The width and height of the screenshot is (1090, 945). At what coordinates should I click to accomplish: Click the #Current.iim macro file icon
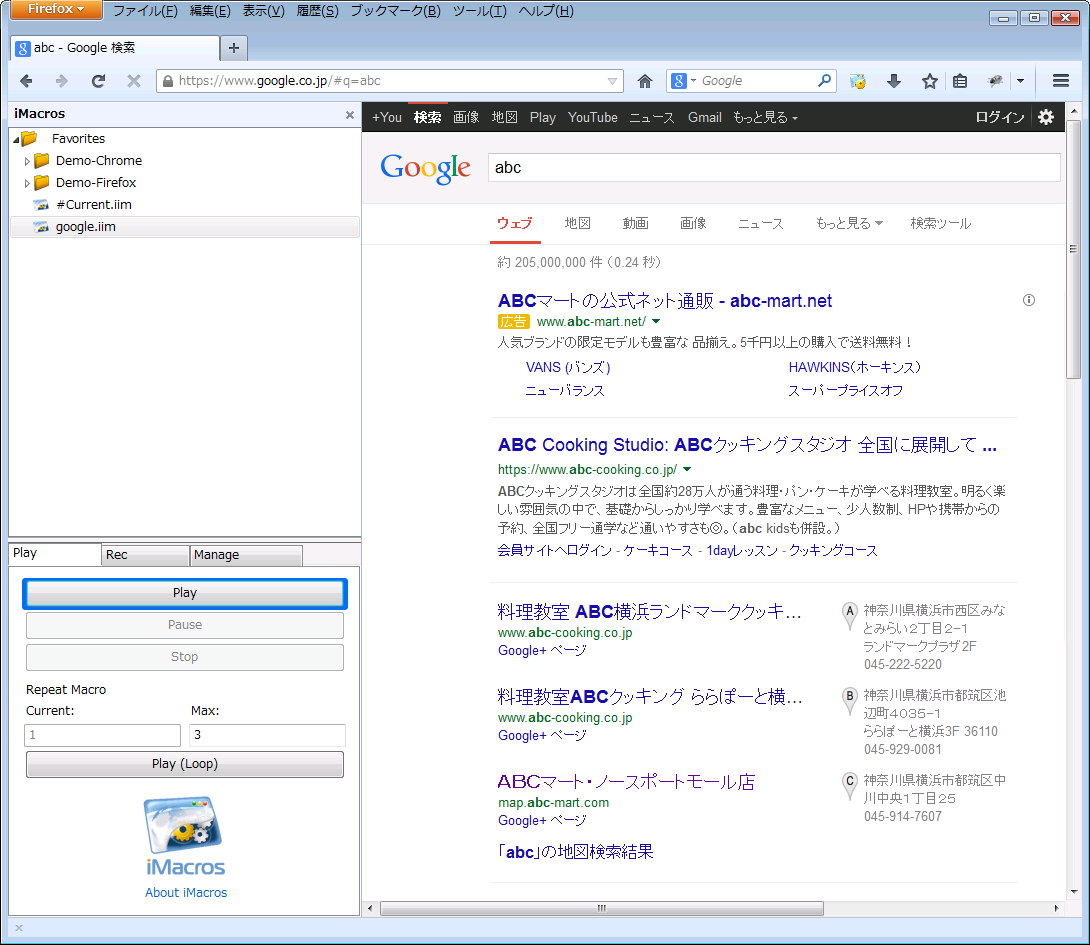click(42, 204)
